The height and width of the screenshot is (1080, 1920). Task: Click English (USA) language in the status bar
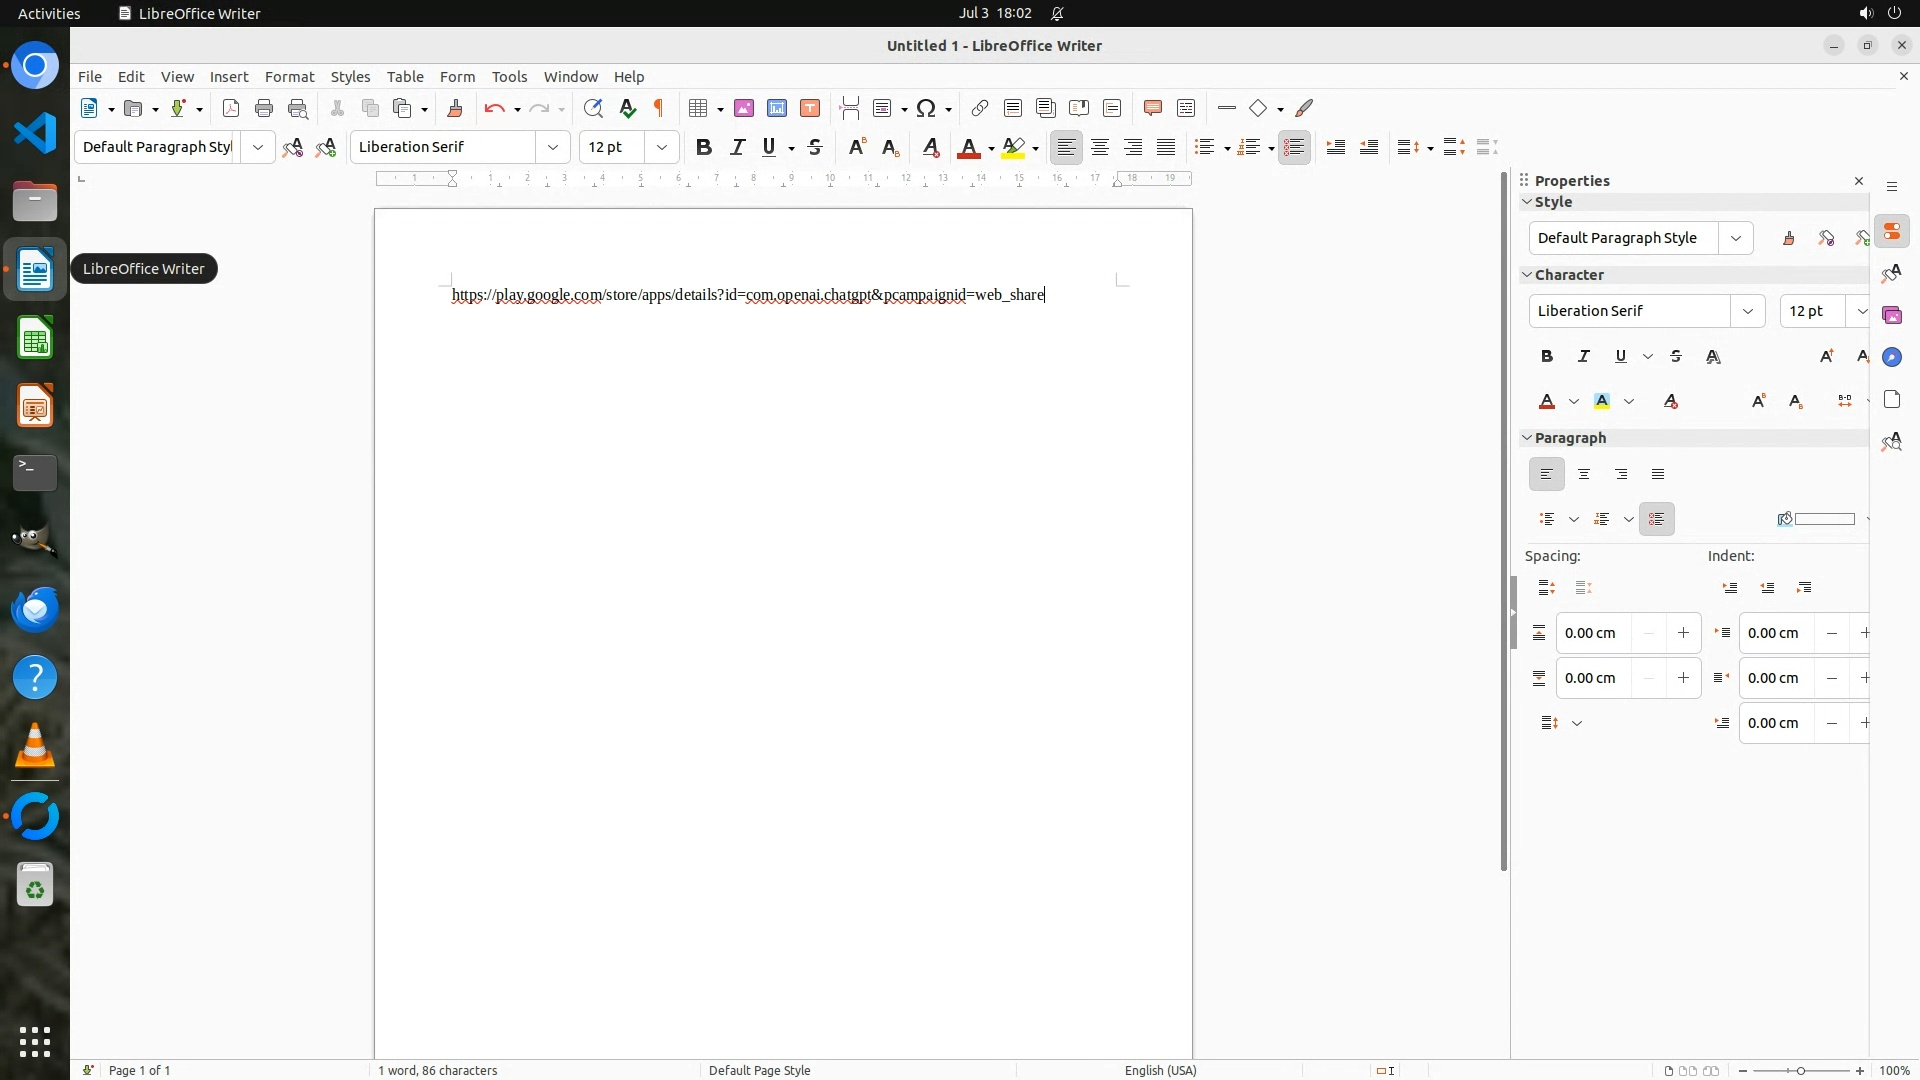(x=1160, y=1070)
